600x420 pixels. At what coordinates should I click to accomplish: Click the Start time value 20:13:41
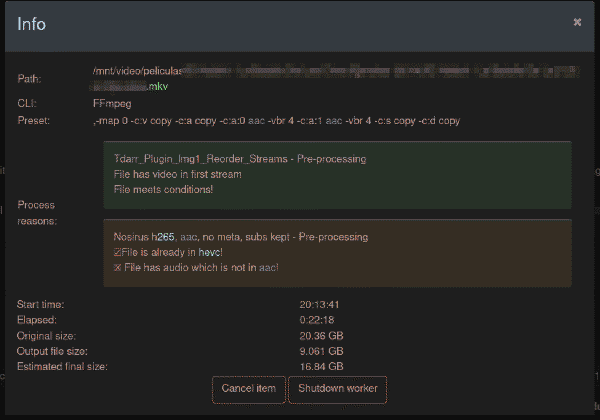(319, 305)
